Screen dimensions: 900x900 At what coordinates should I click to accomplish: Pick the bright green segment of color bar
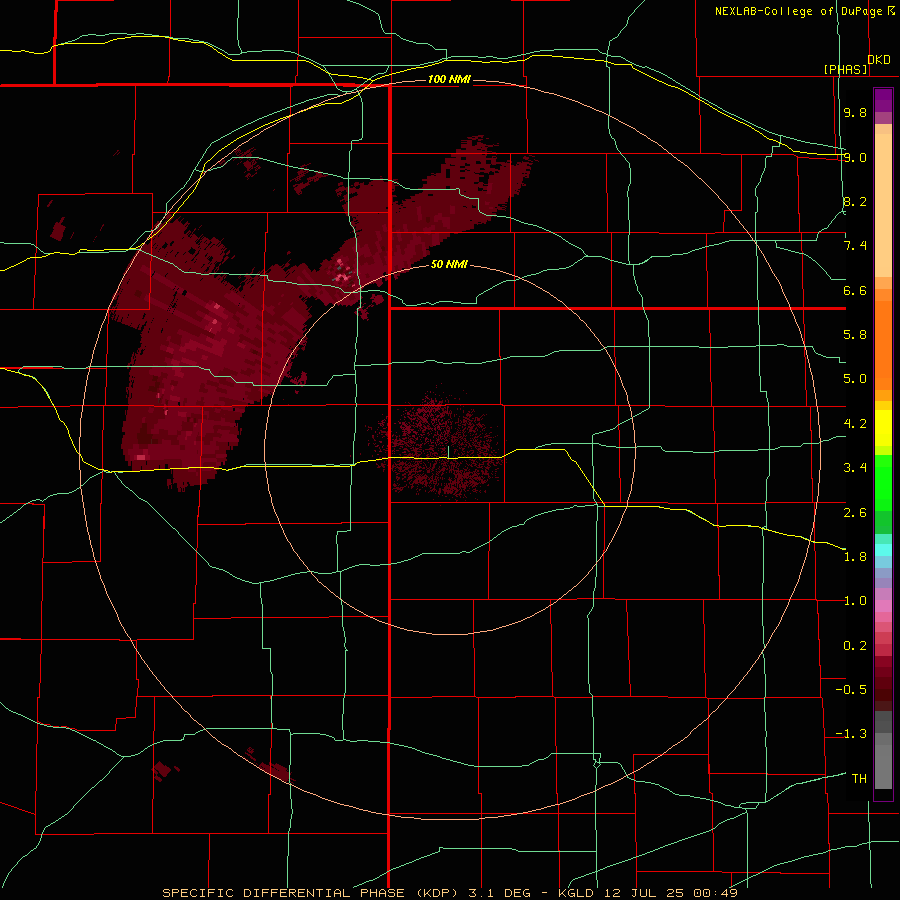[x=883, y=482]
